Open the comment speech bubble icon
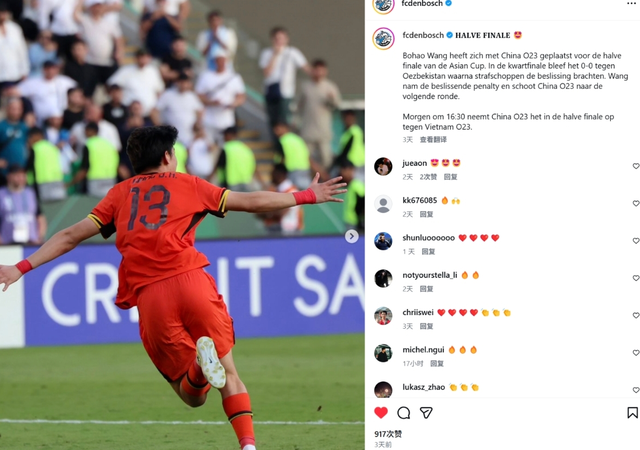 pos(404,413)
